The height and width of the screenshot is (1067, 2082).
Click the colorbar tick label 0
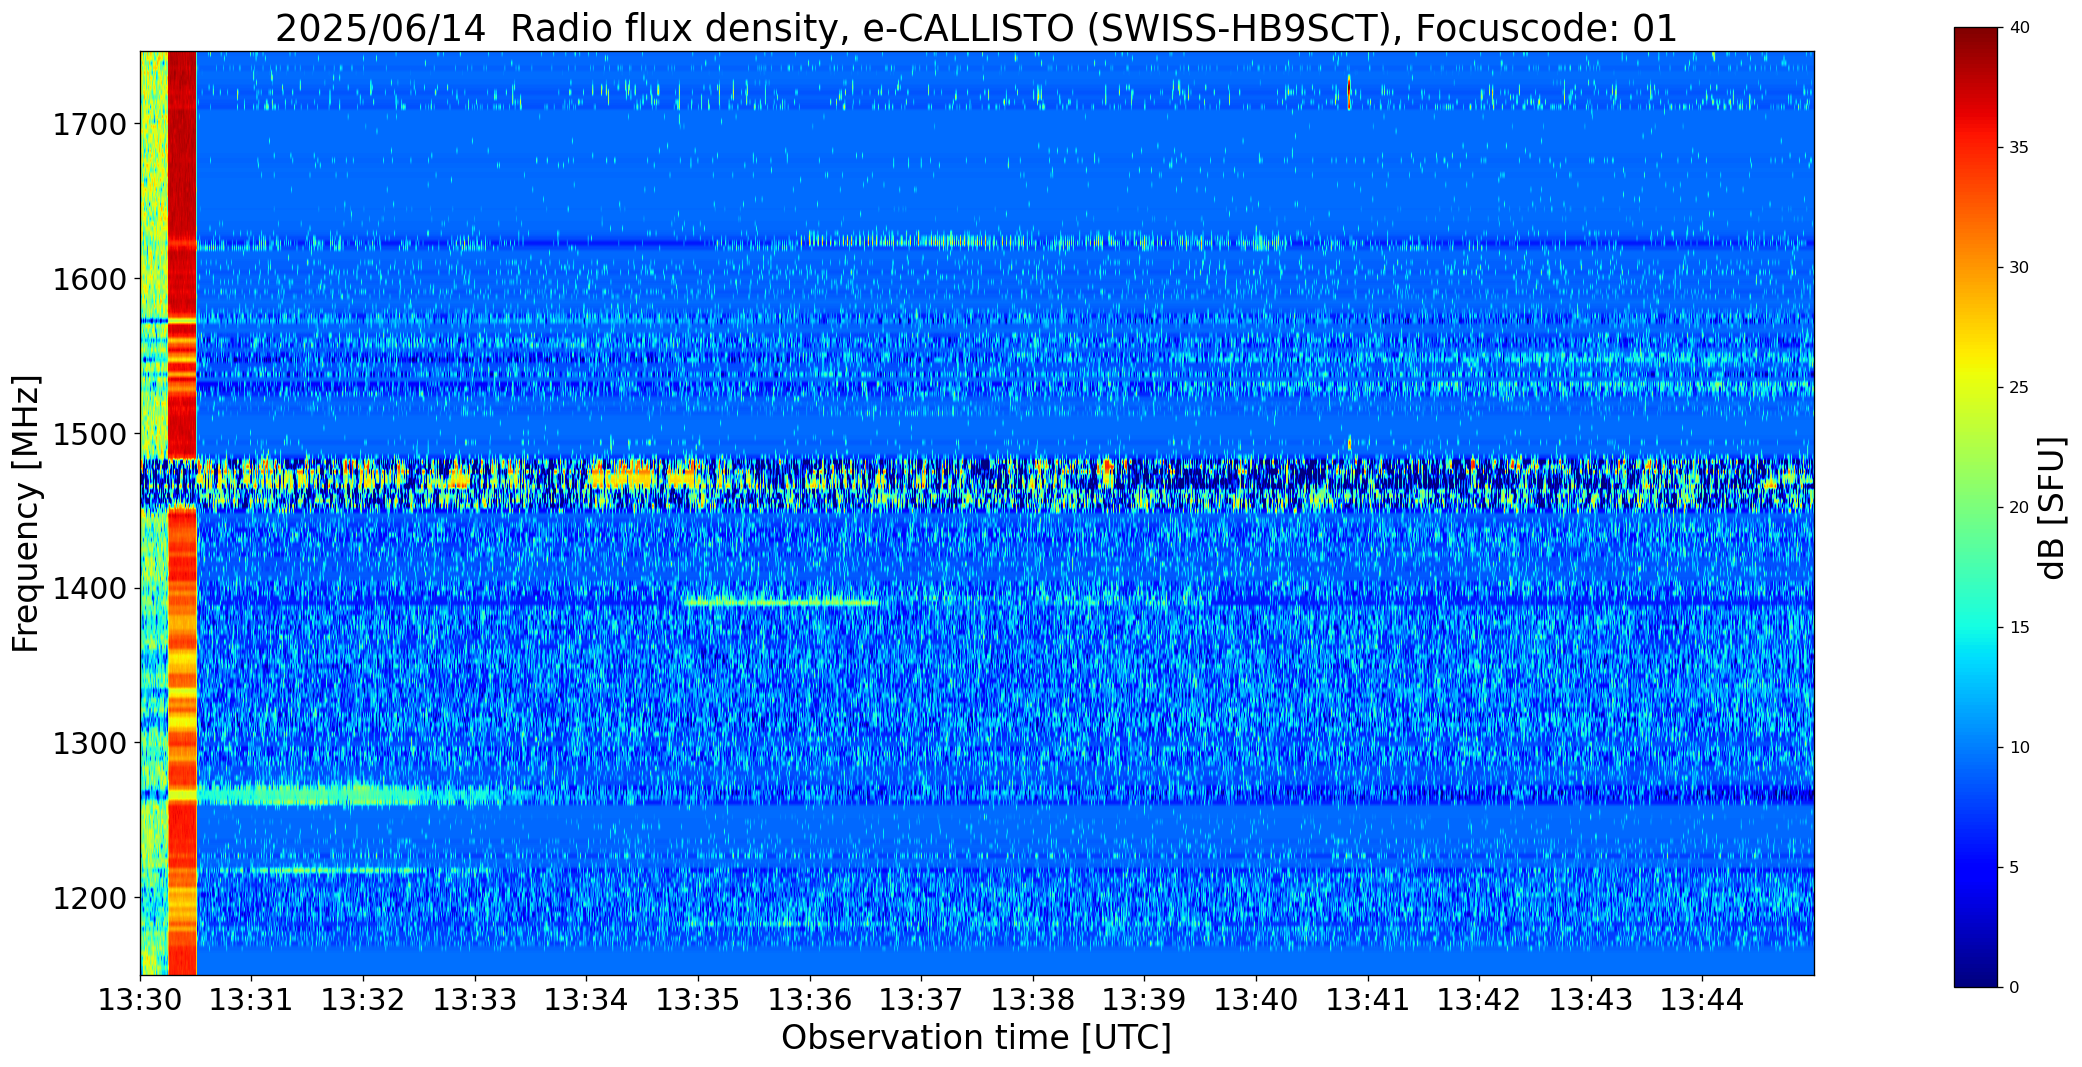[x=2014, y=988]
